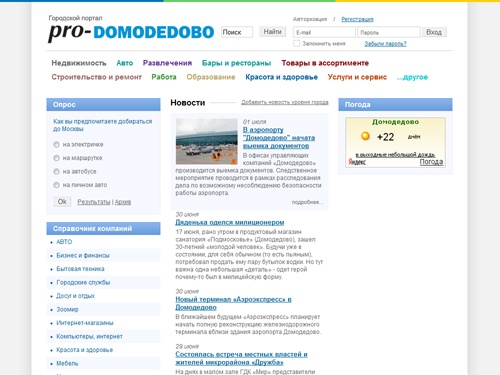The width and height of the screenshot is (500, 375).
Task: Focus the E-mail login field
Action: click(x=324, y=32)
